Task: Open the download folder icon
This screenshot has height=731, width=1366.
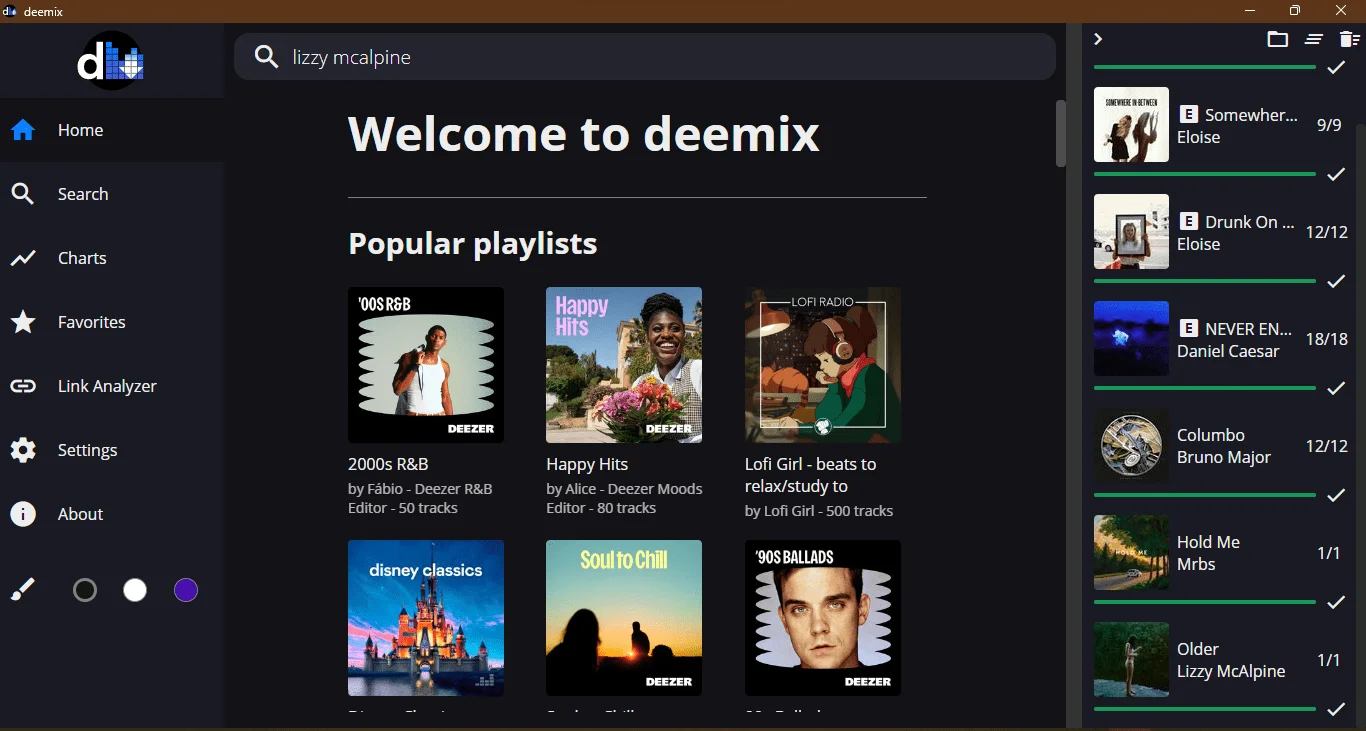Action: (x=1277, y=39)
